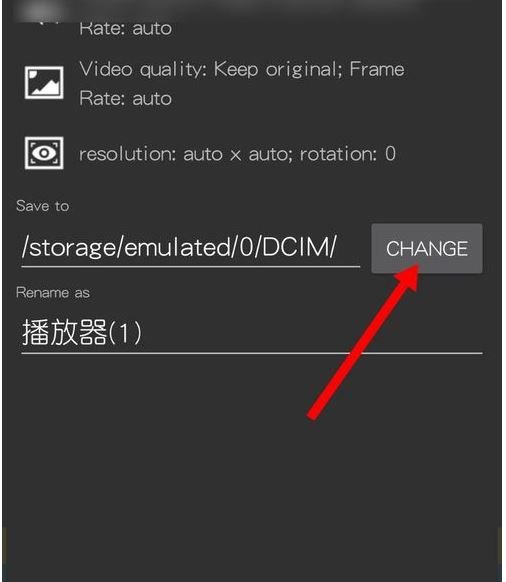
Task: Tap 'Rate: auto' beneath Video quality line
Action: pos(125,98)
